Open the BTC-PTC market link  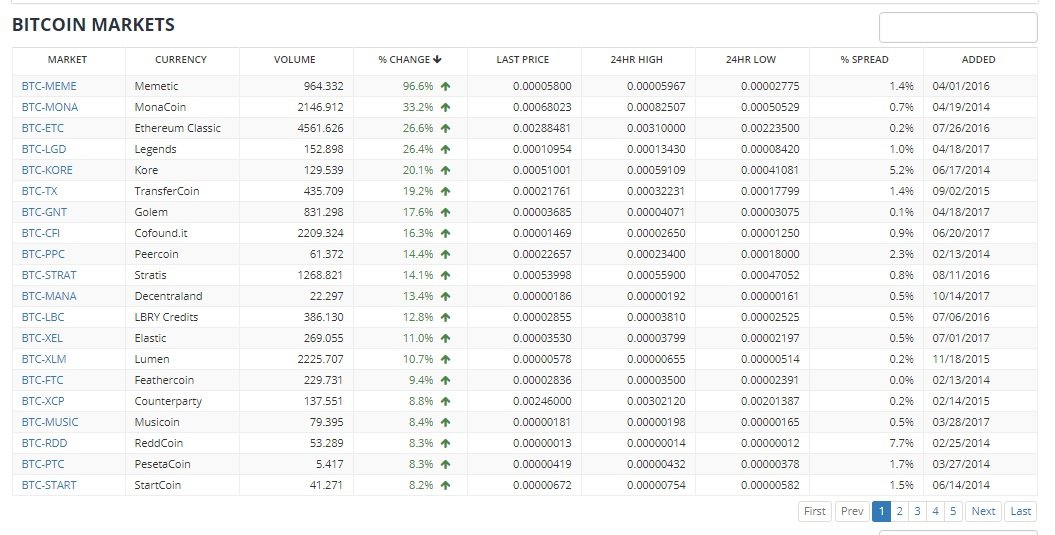coord(42,464)
